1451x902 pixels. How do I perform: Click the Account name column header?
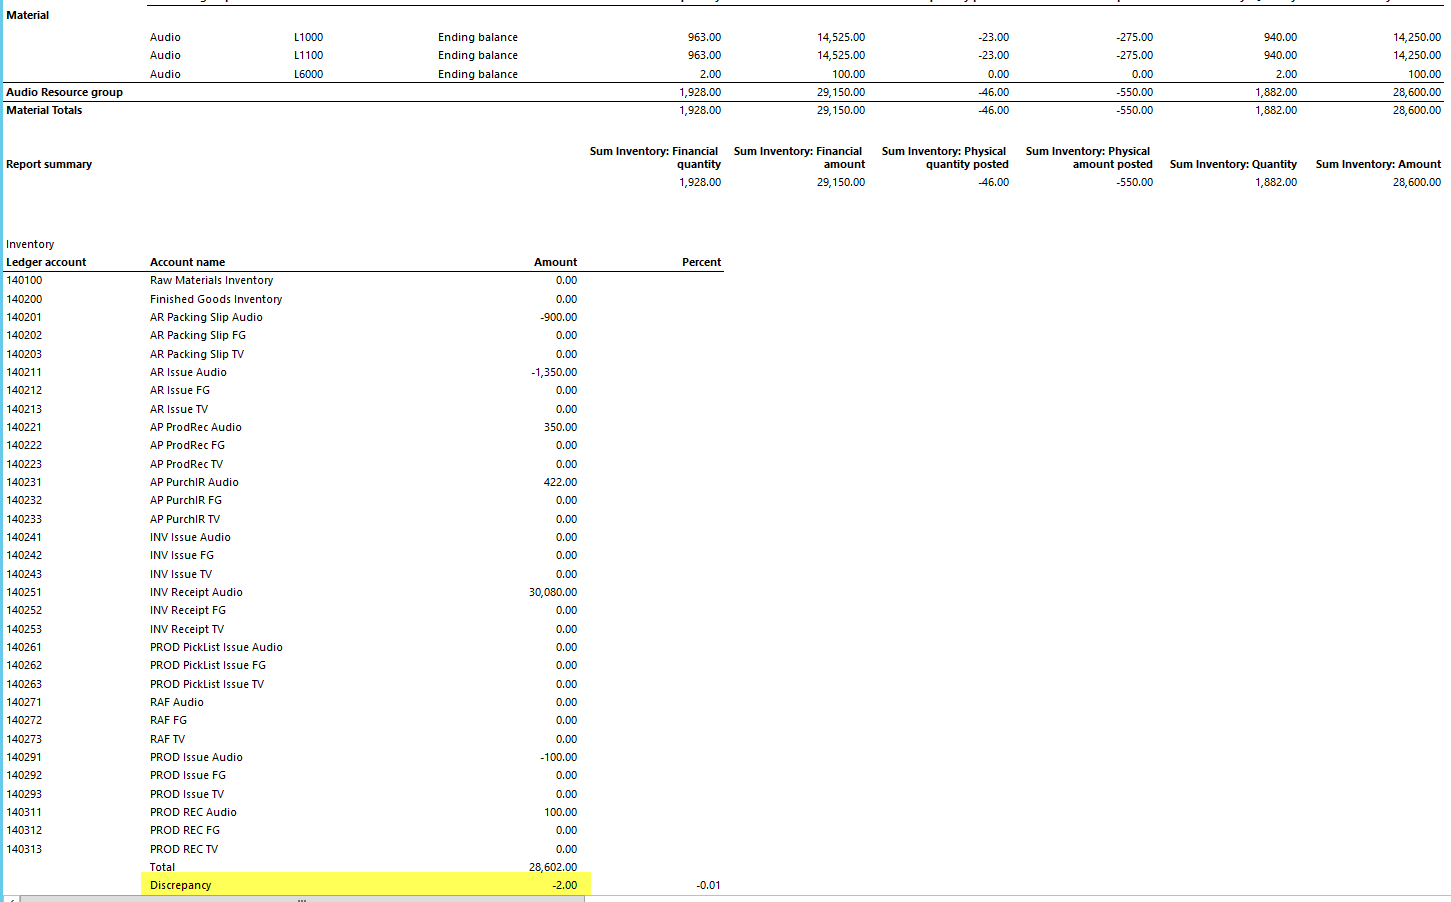187,262
